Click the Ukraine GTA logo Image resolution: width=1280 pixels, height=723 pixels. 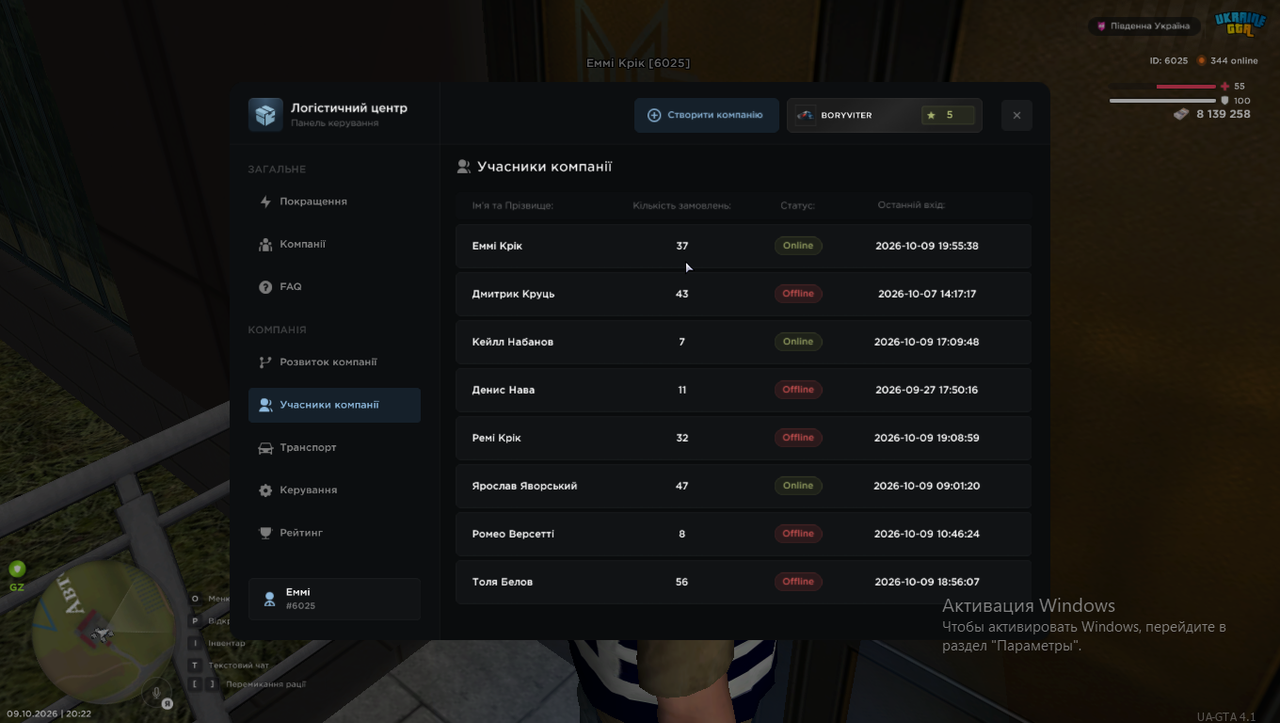coord(1240,24)
